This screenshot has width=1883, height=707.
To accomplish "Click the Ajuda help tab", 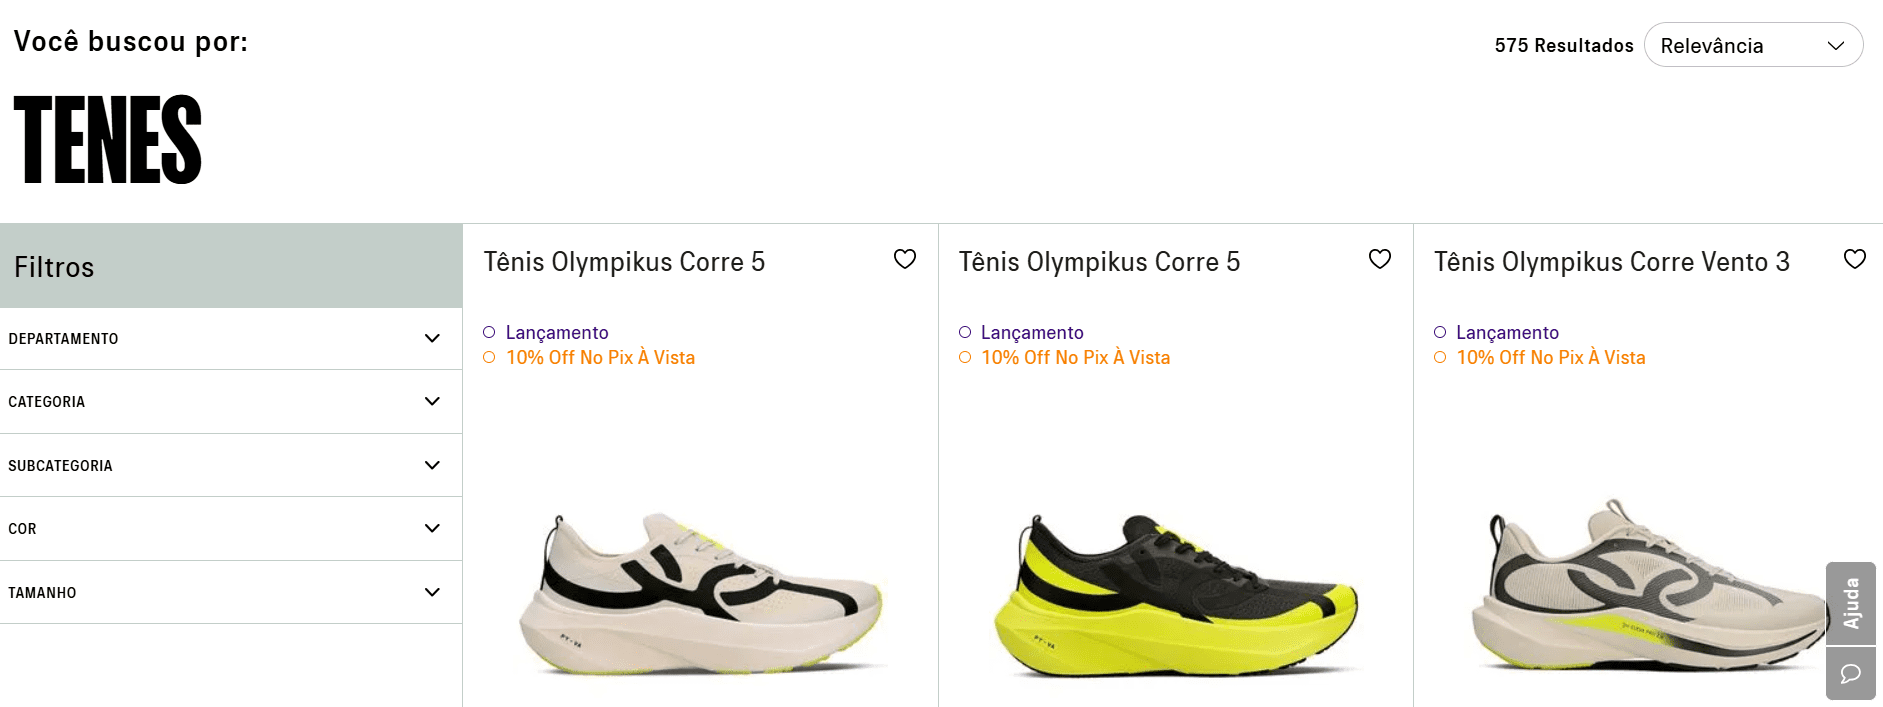I will 1850,603.
